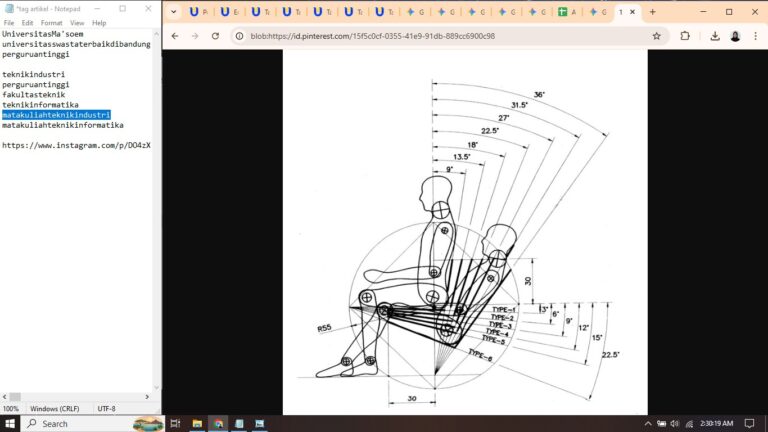Click the browser Forward arrow
The height and width of the screenshot is (432, 768).
195,36
